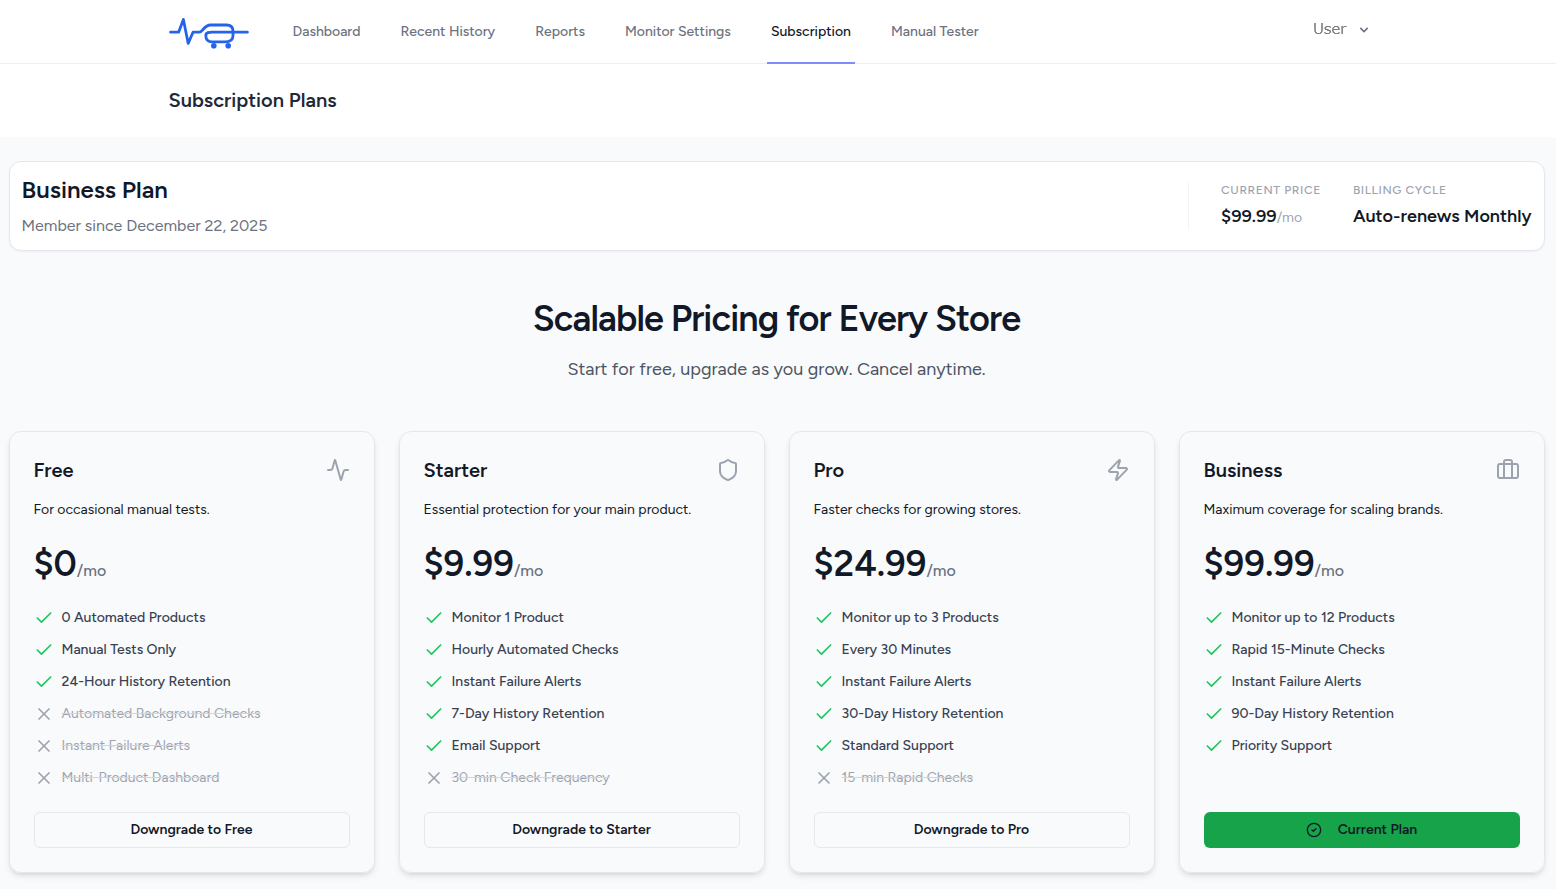
Task: Click the shopping cart pulse logo
Action: (209, 32)
